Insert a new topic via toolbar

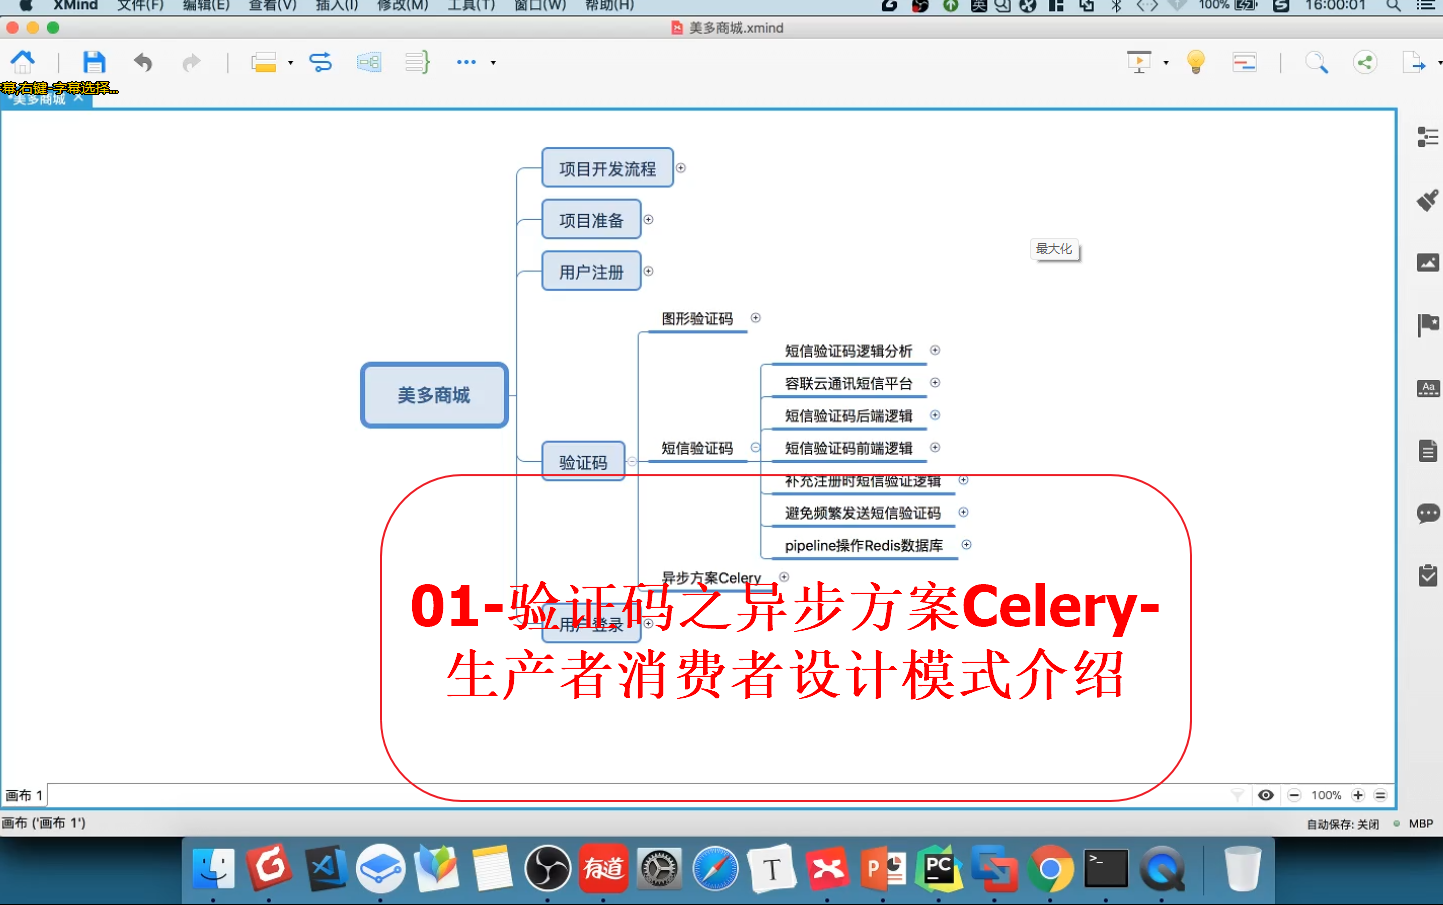264,62
